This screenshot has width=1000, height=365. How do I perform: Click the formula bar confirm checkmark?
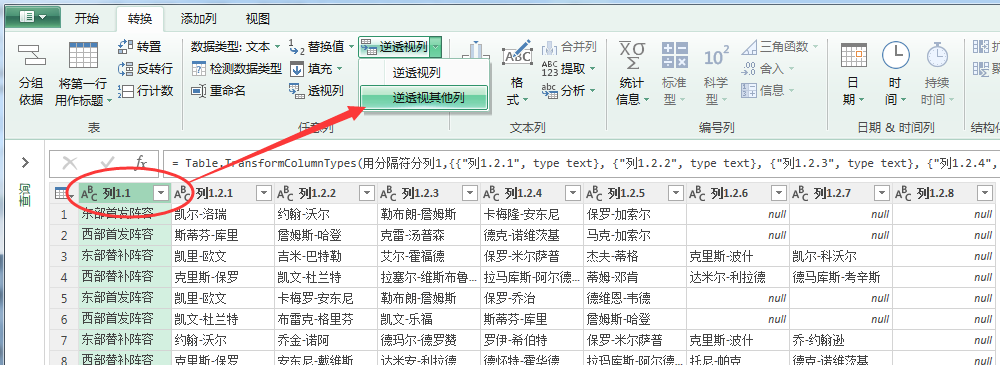point(107,163)
